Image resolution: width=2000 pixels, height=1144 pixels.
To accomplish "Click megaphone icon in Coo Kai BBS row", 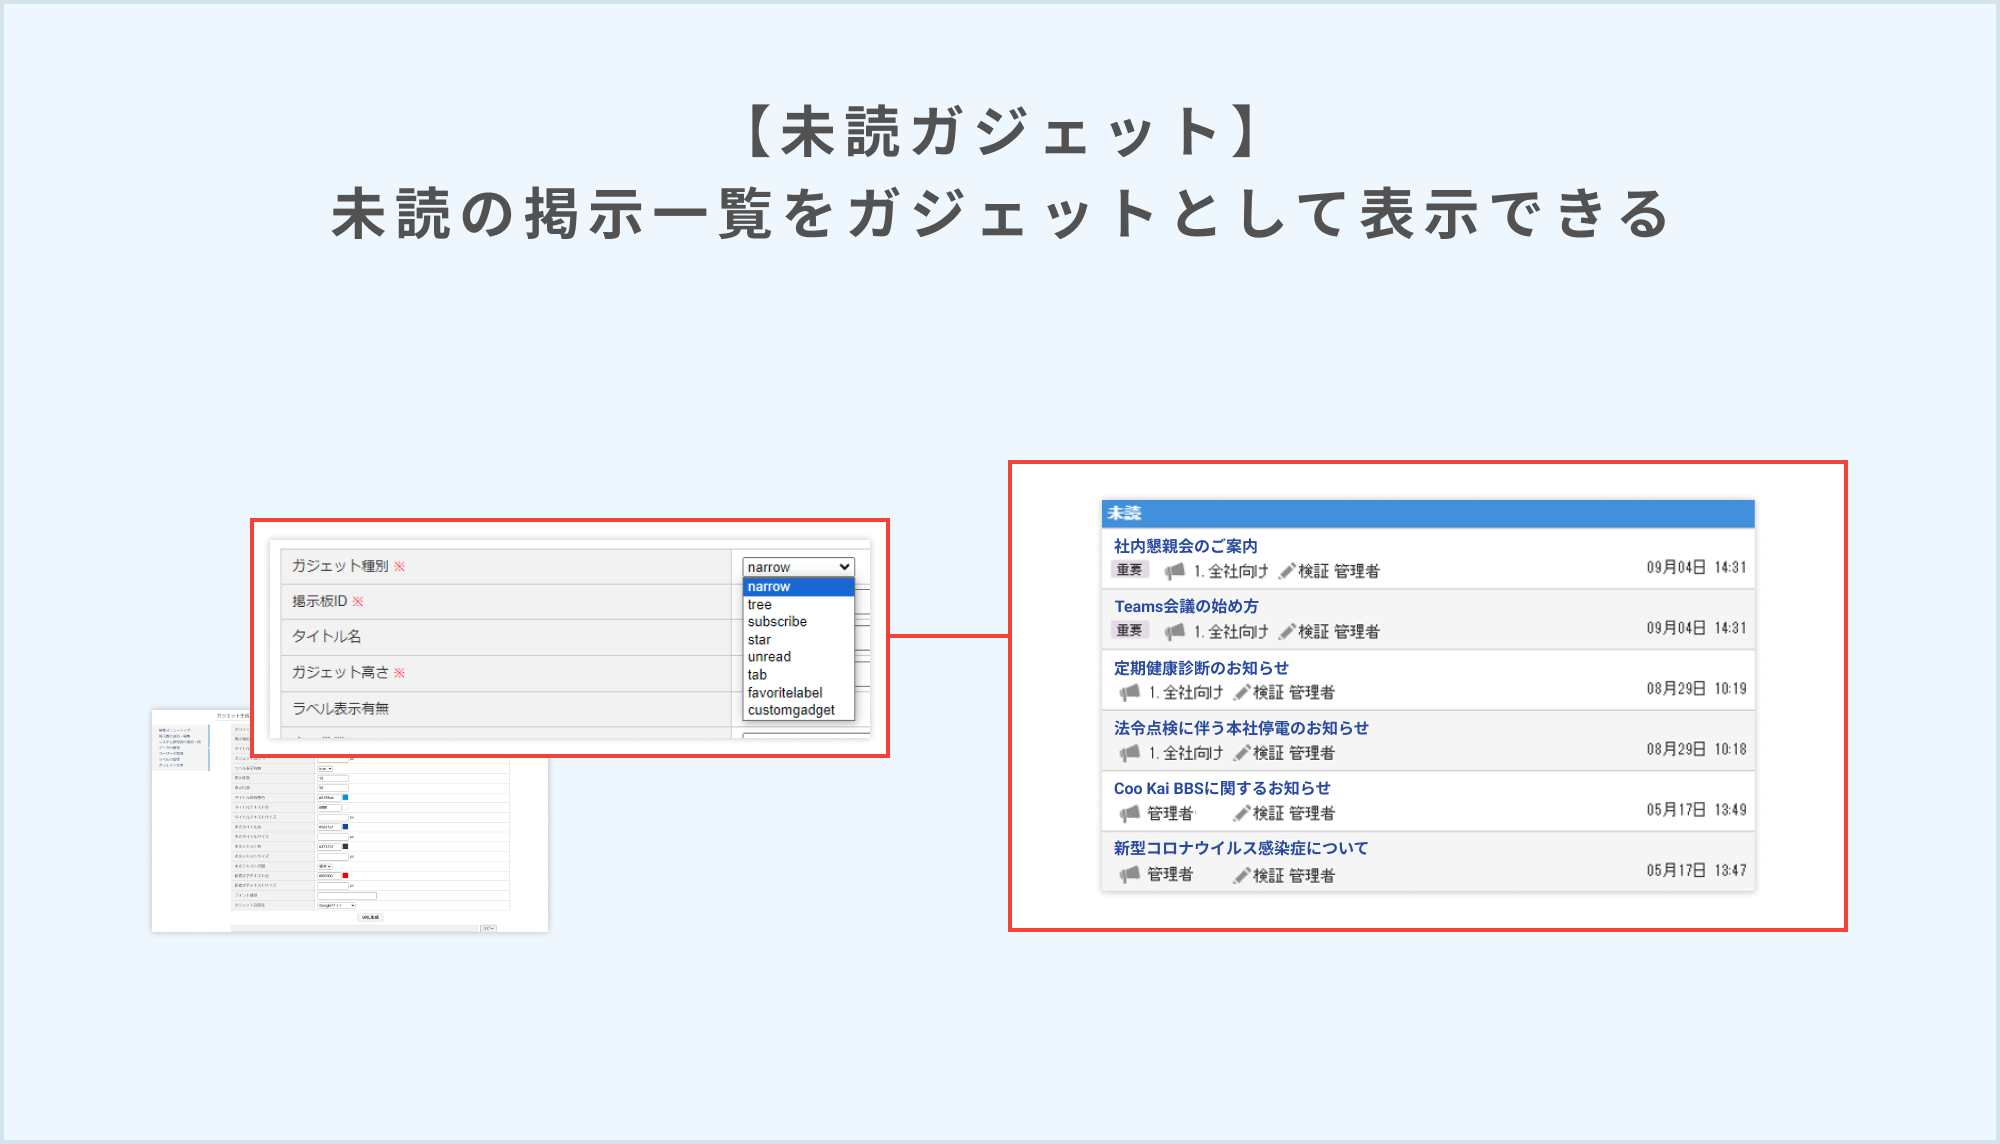I will click(1130, 813).
